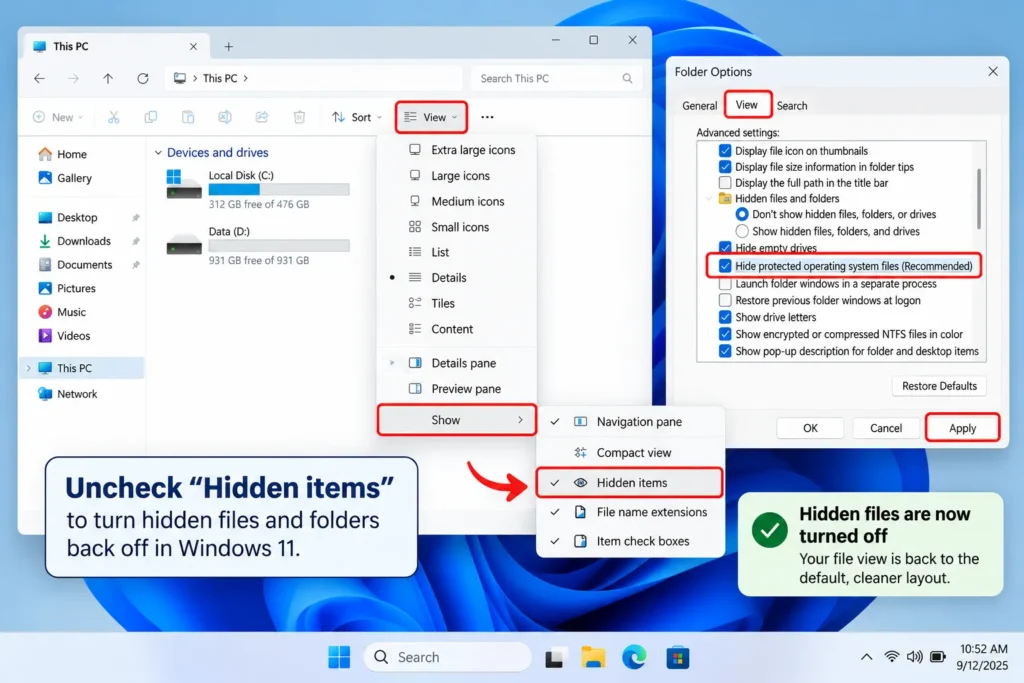Add a new Explorer tab
Image resolution: width=1024 pixels, height=683 pixels.
(x=229, y=46)
